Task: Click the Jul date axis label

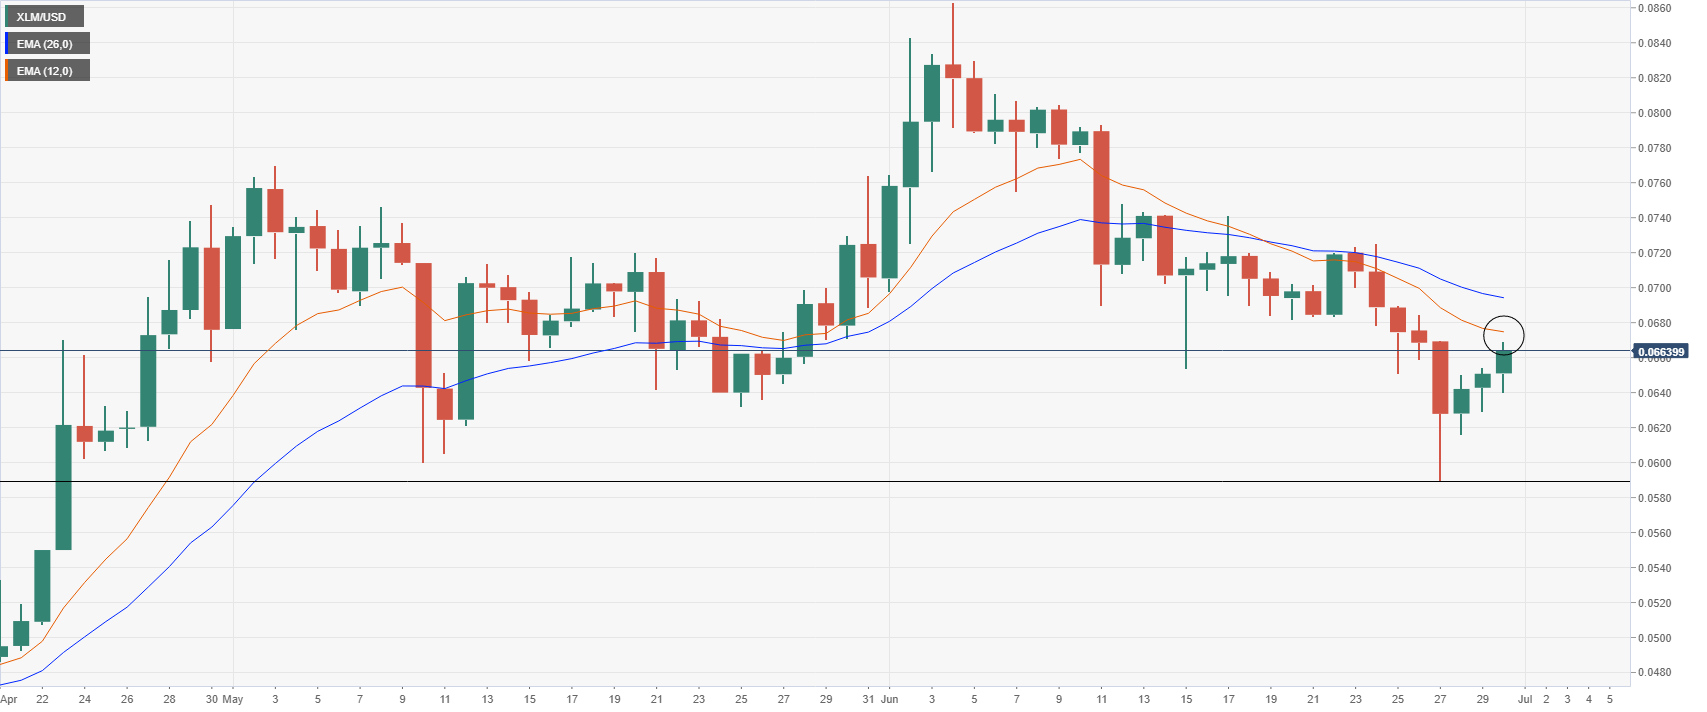Action: click(1525, 699)
